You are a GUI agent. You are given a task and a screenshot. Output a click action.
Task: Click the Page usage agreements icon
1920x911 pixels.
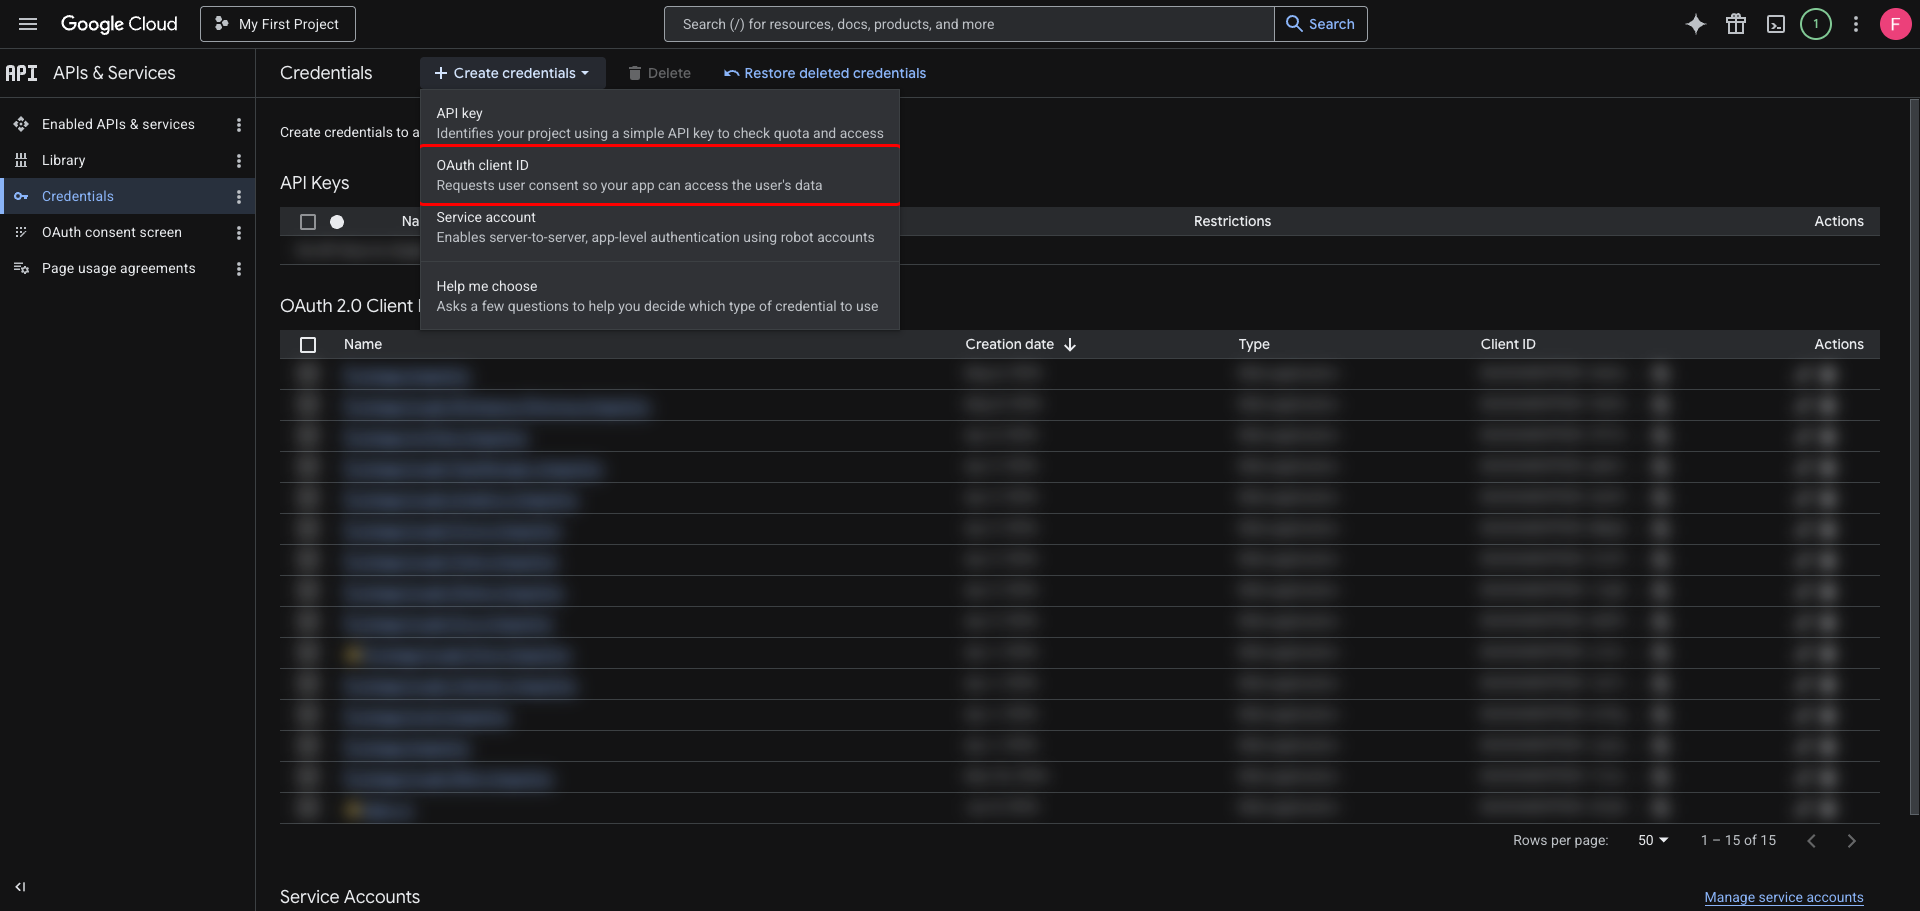click(x=21, y=268)
